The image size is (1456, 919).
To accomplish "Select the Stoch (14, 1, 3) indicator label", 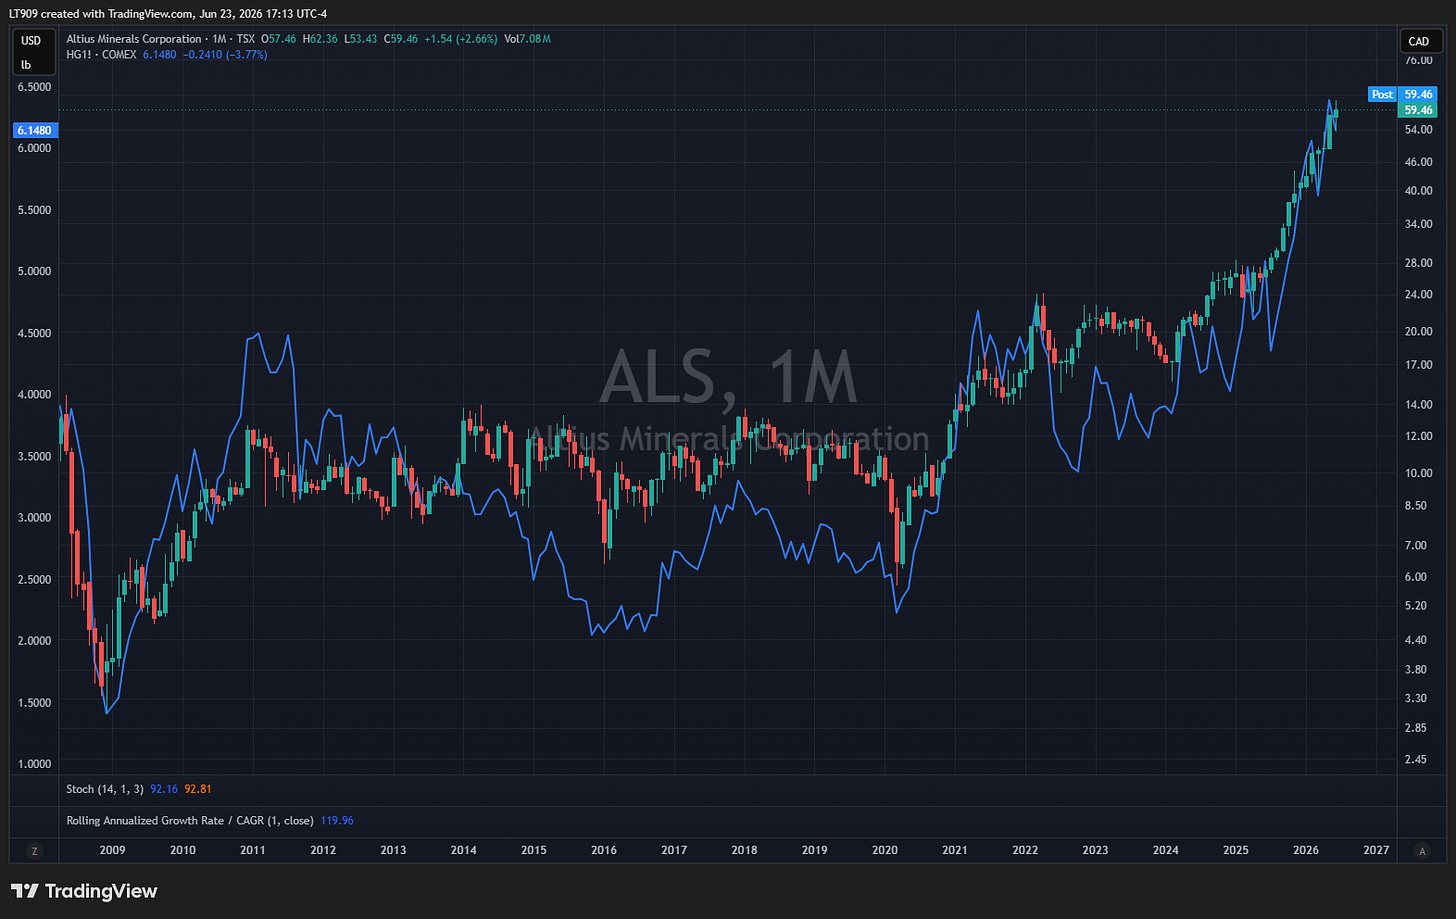I will click(x=105, y=789).
